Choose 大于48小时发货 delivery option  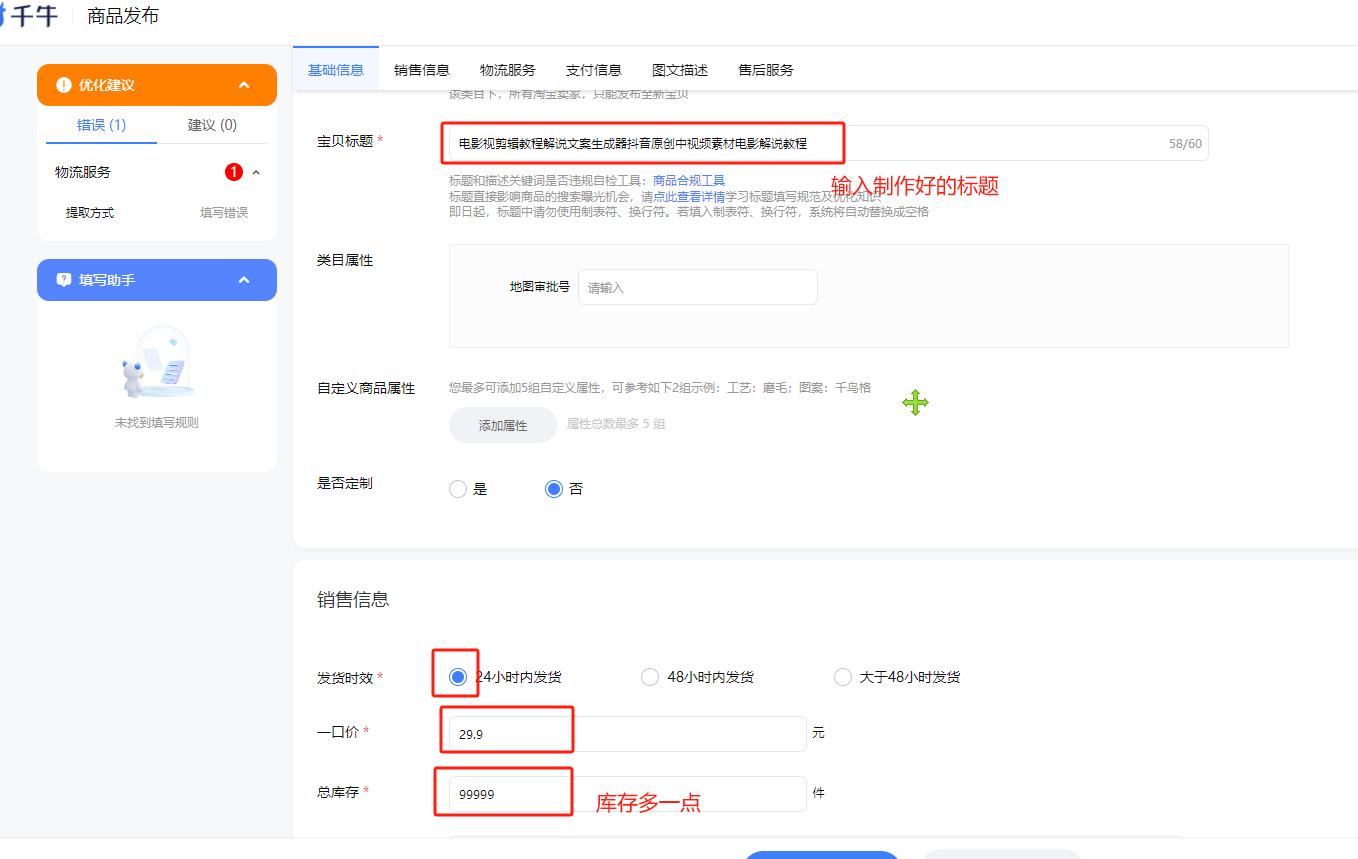843,676
